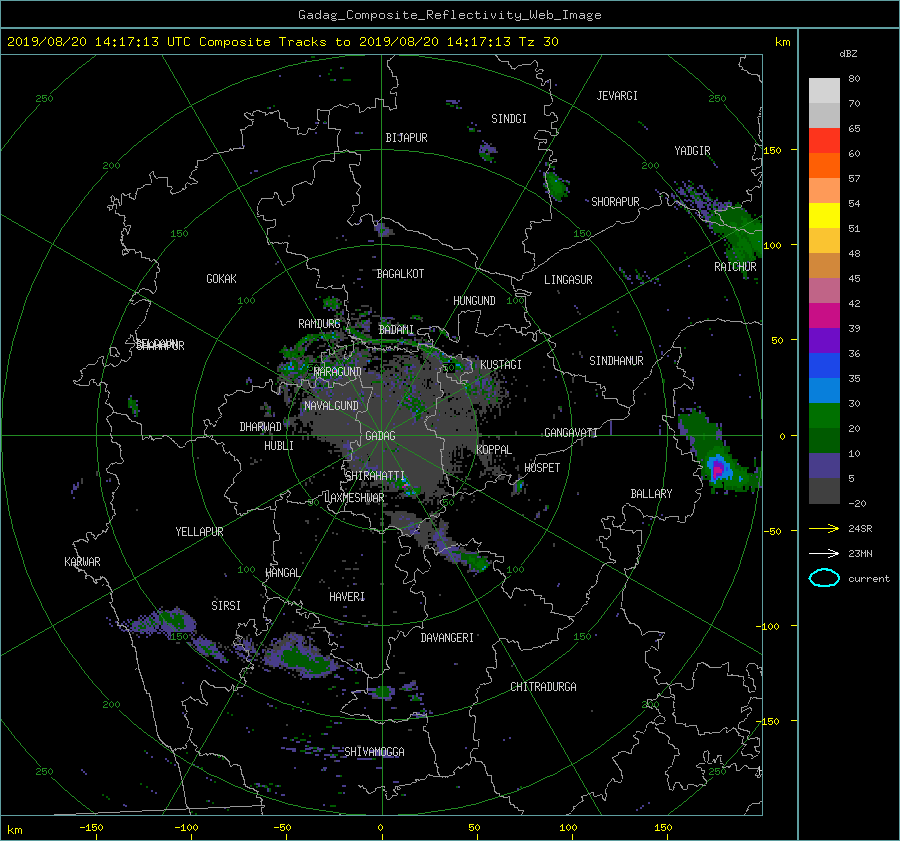Click the SHORAPUR city label

615,202
